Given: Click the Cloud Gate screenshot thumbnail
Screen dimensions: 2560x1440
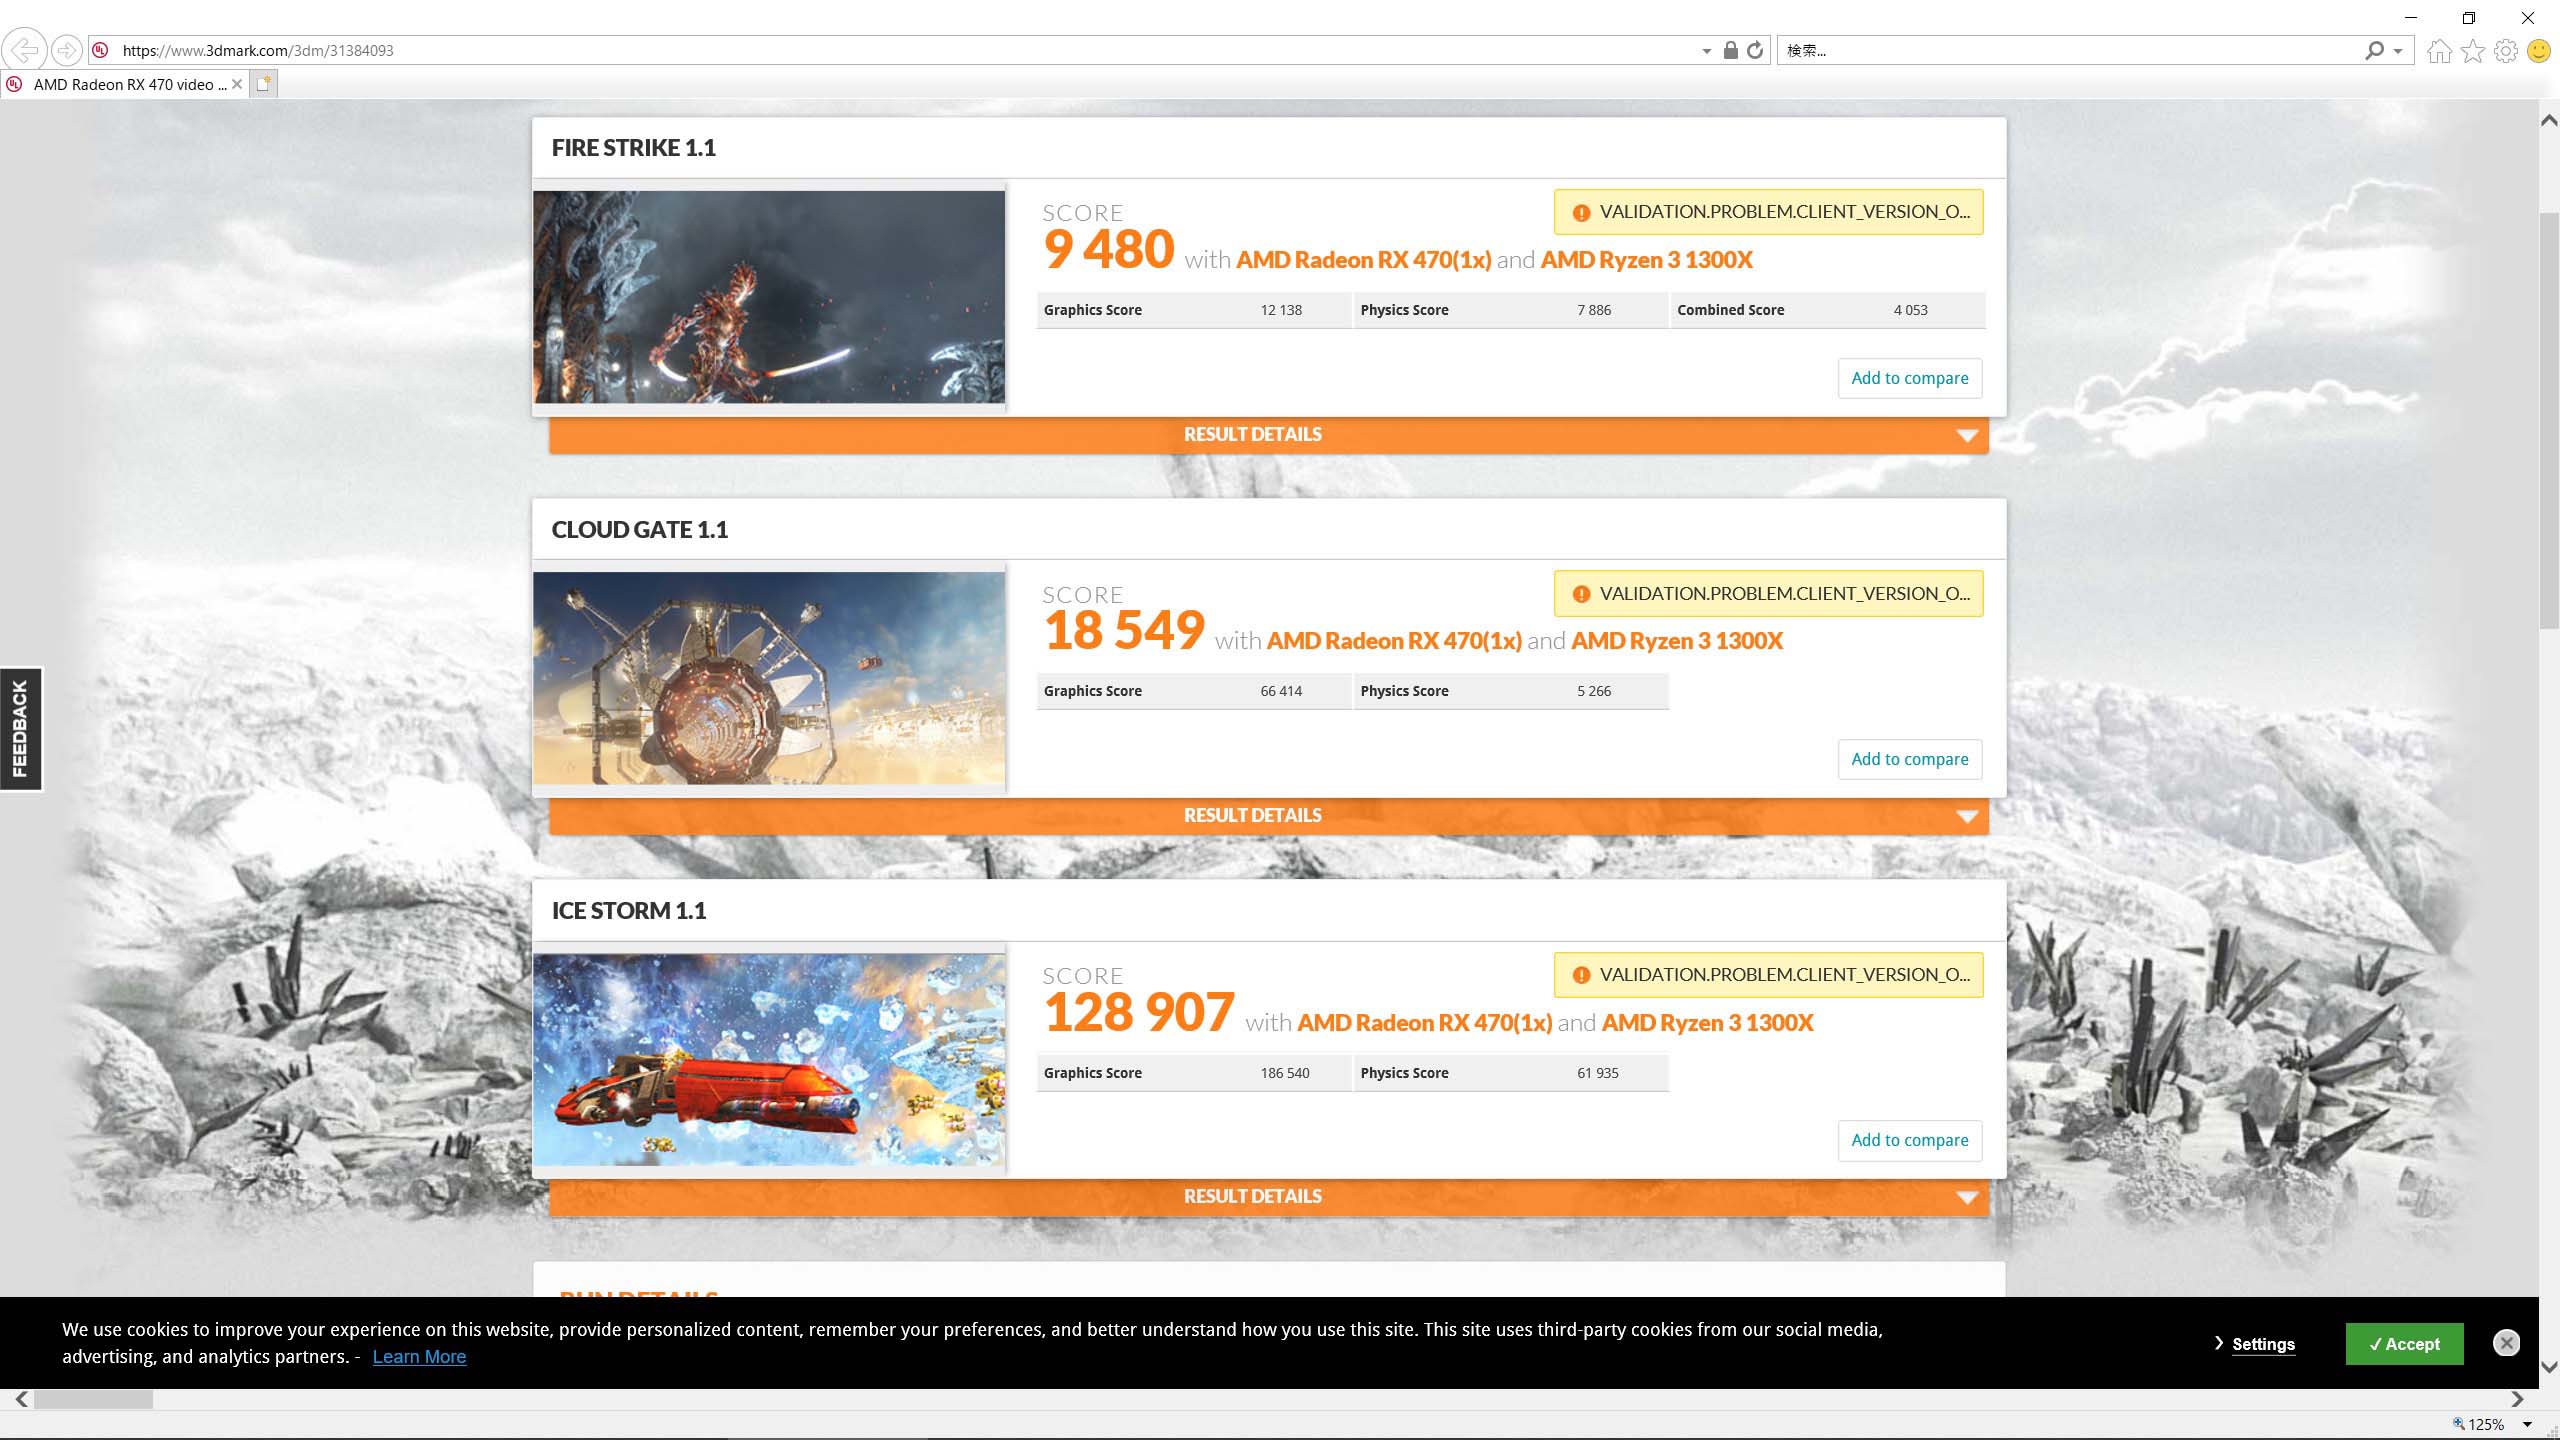Looking at the screenshot, I should [769, 678].
